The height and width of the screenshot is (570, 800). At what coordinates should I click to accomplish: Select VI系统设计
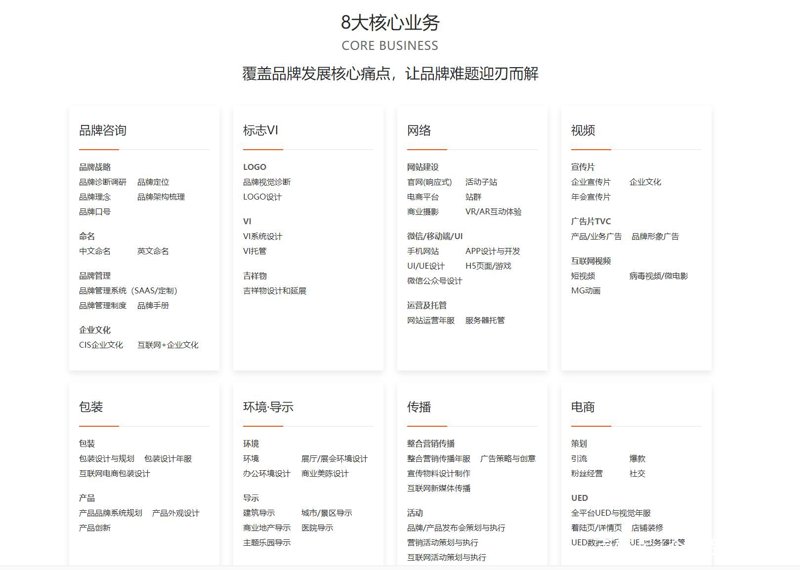tap(262, 236)
